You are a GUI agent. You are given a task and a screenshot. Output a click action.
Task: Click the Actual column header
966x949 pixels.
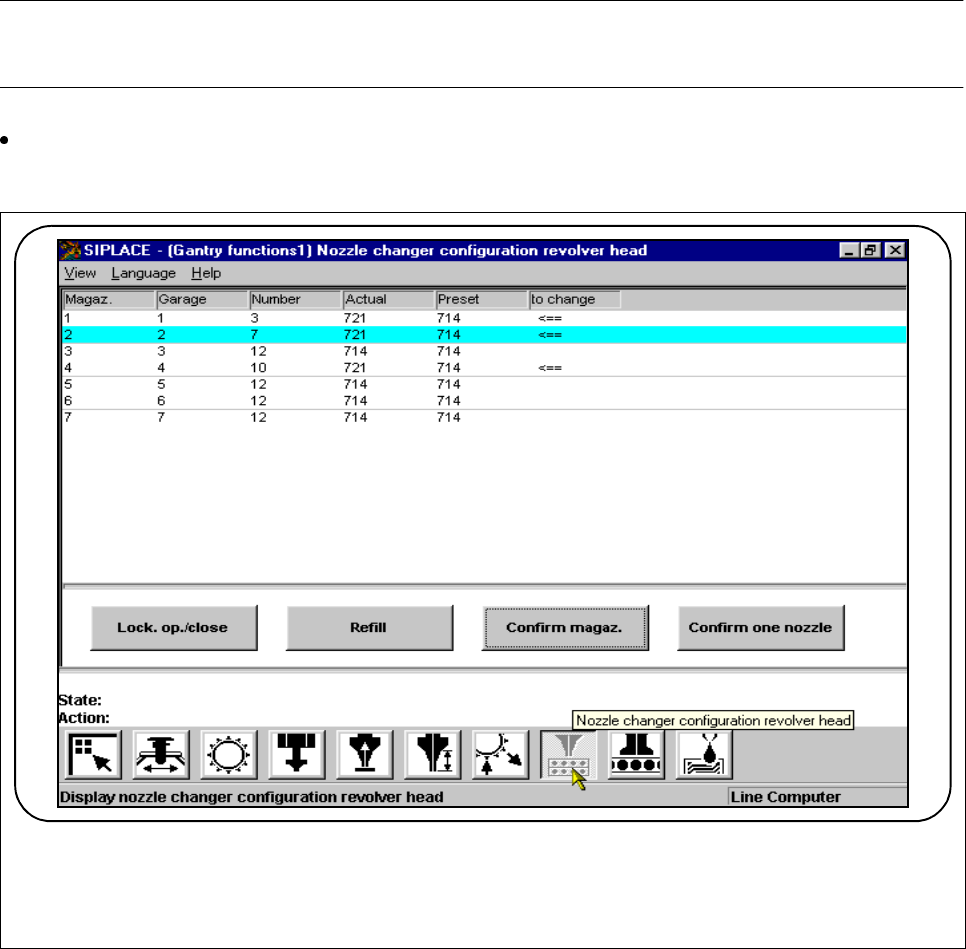point(389,299)
